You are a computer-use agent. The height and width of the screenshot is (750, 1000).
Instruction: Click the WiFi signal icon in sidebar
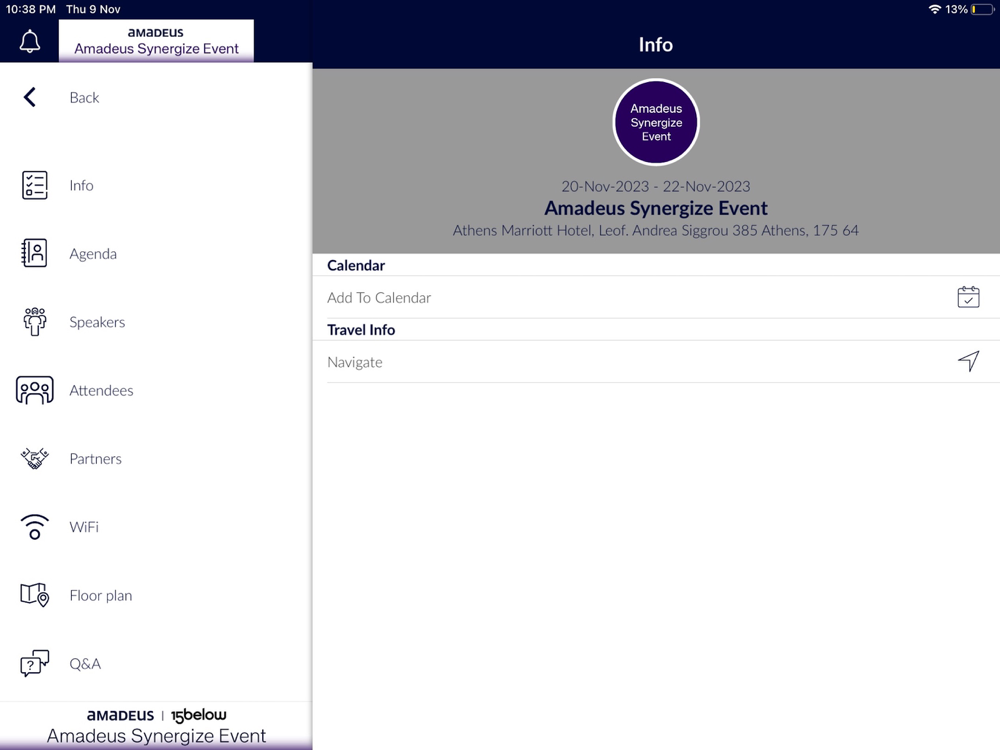pos(34,527)
